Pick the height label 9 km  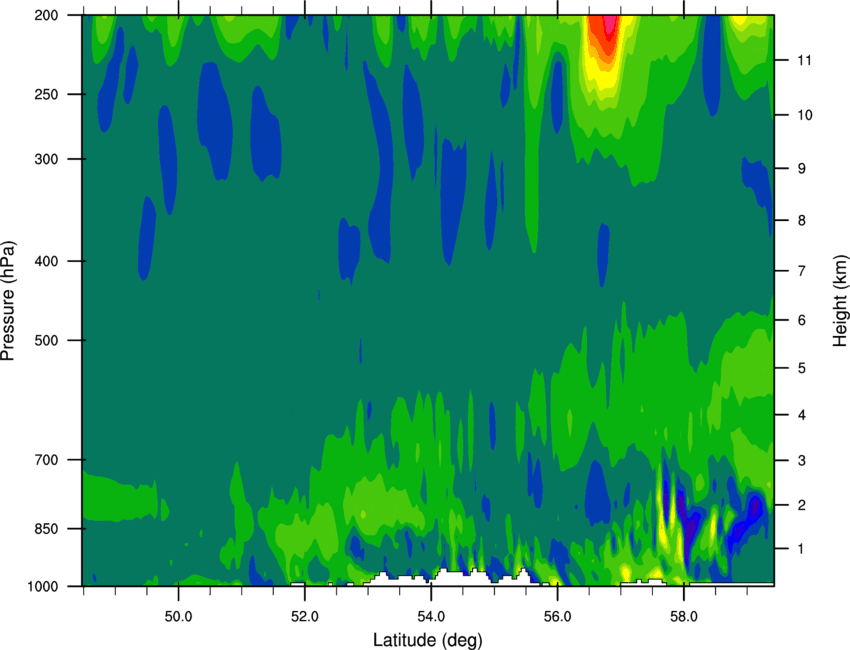tap(802, 169)
